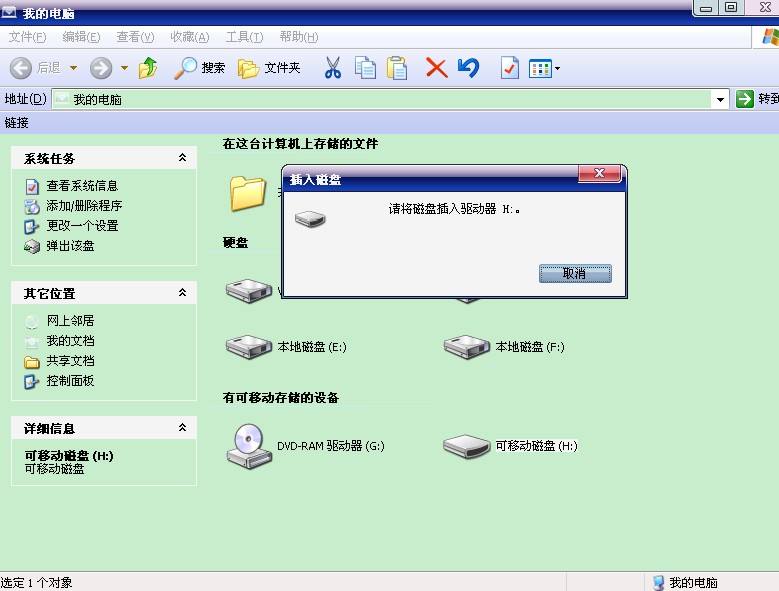This screenshot has height=591, width=779.
Task: Click the status bar My Computer icon
Action: point(658,583)
